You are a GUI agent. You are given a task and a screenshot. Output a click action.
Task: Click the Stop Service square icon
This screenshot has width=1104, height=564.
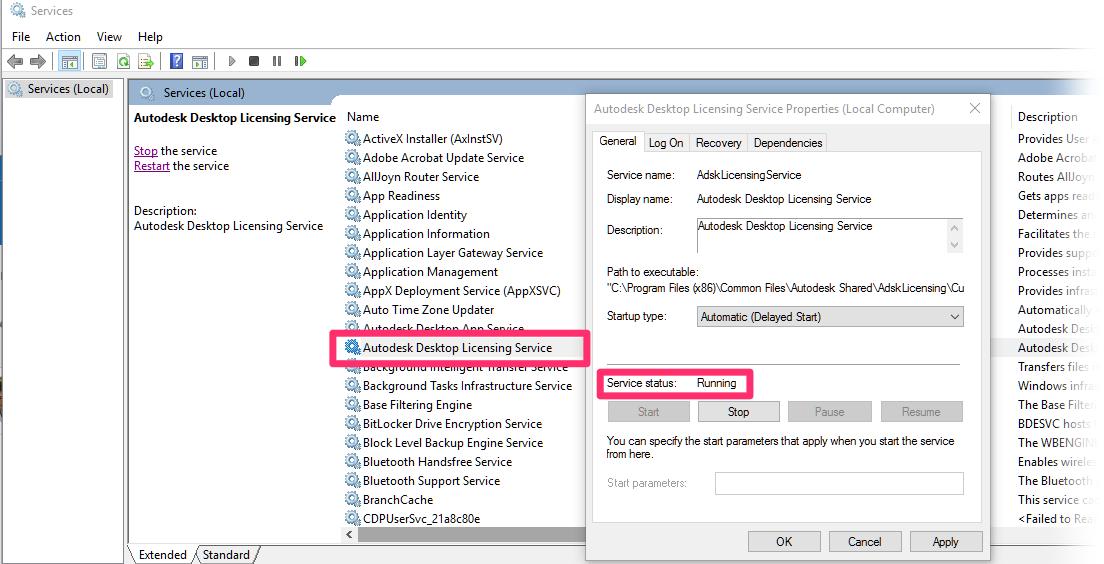click(254, 61)
